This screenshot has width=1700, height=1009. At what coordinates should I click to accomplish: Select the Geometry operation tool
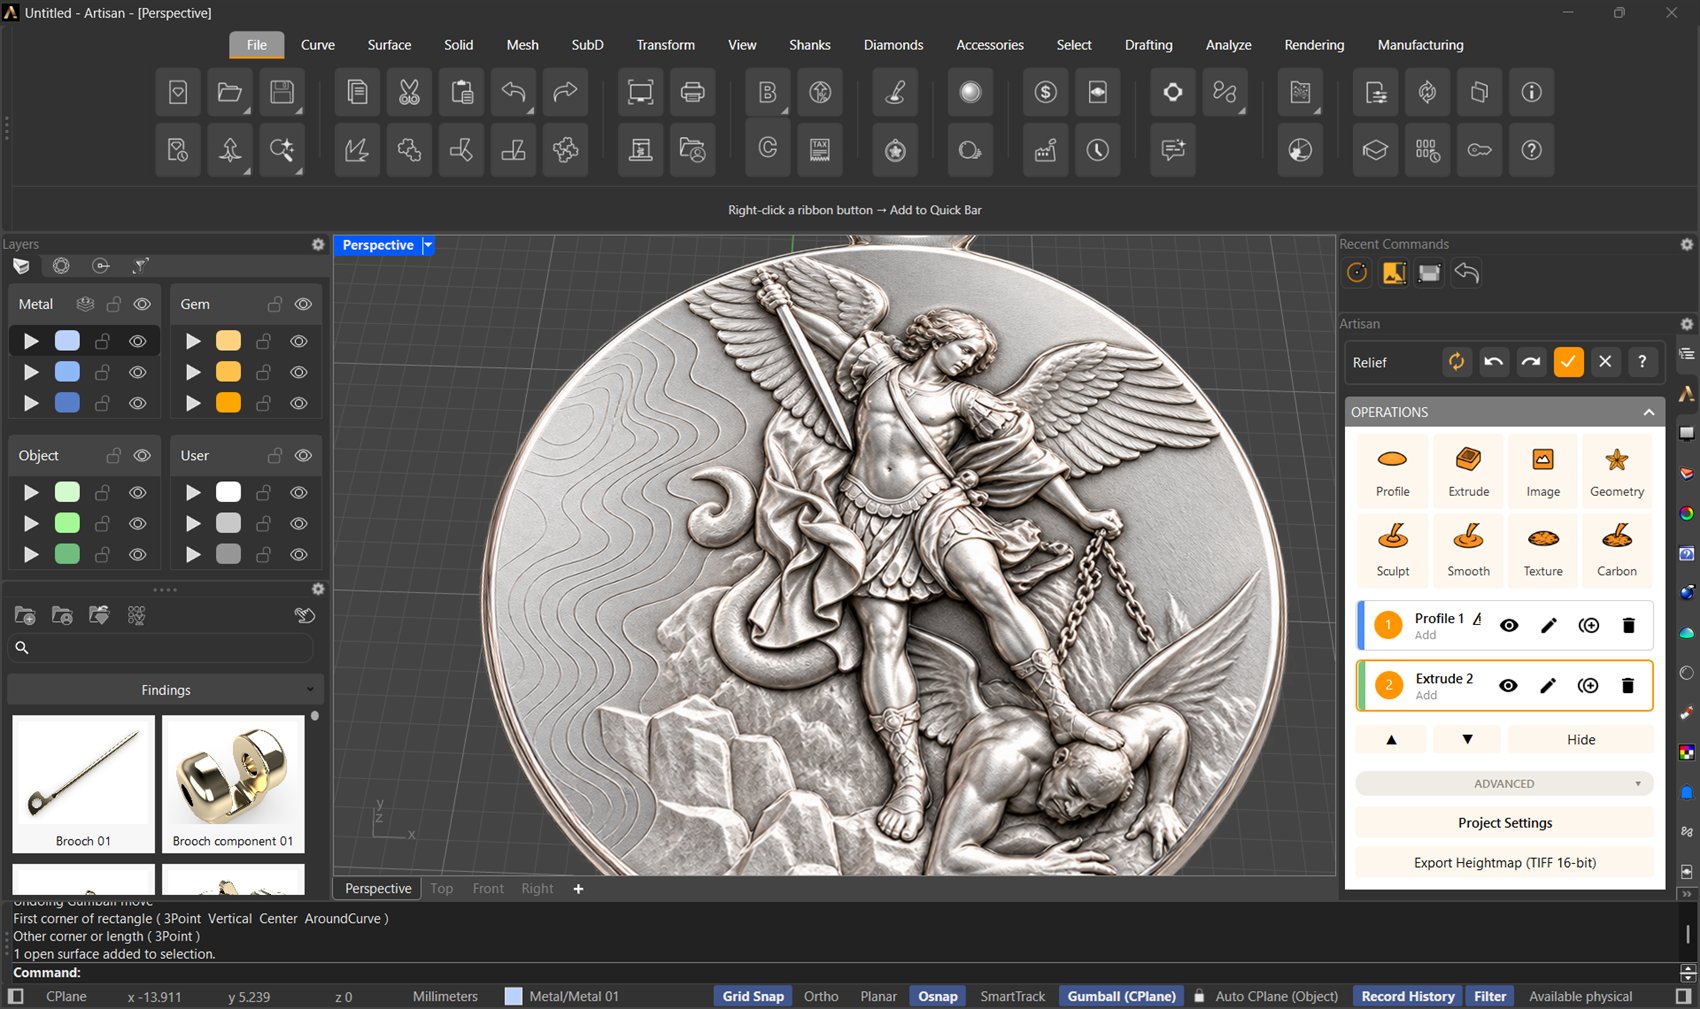coord(1617,472)
